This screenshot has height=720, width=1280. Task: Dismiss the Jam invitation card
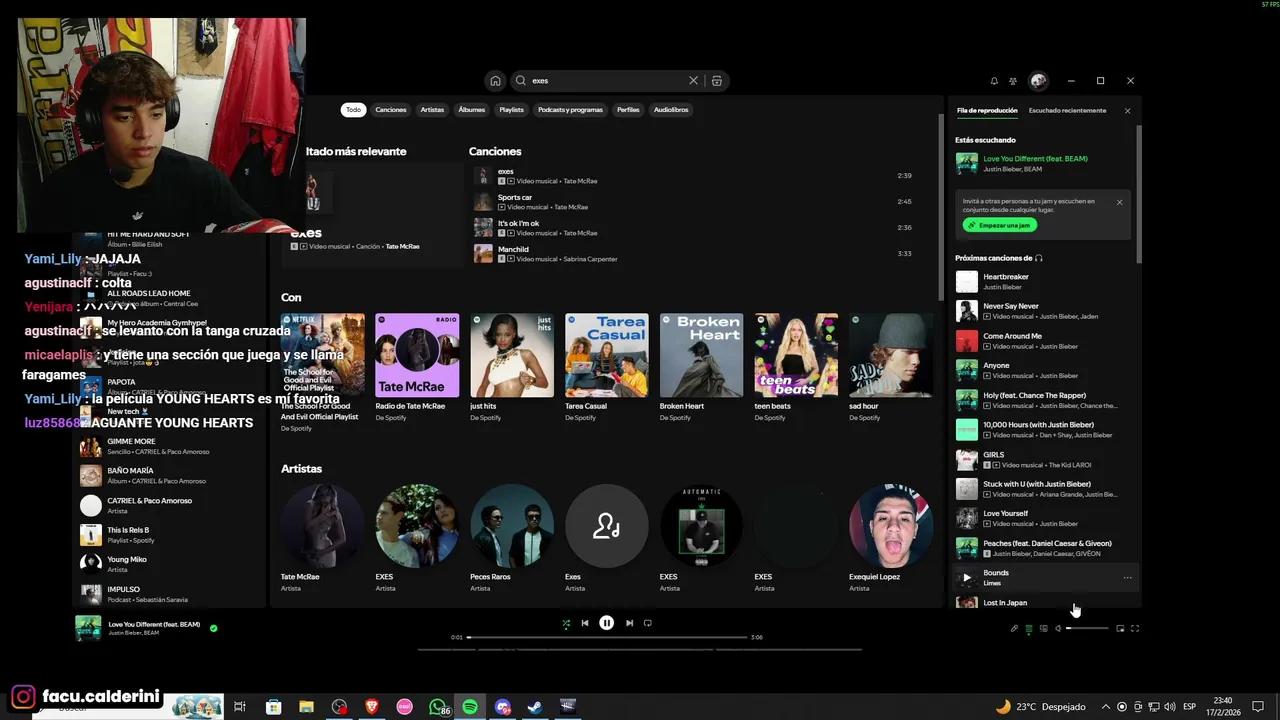pos(1119,202)
